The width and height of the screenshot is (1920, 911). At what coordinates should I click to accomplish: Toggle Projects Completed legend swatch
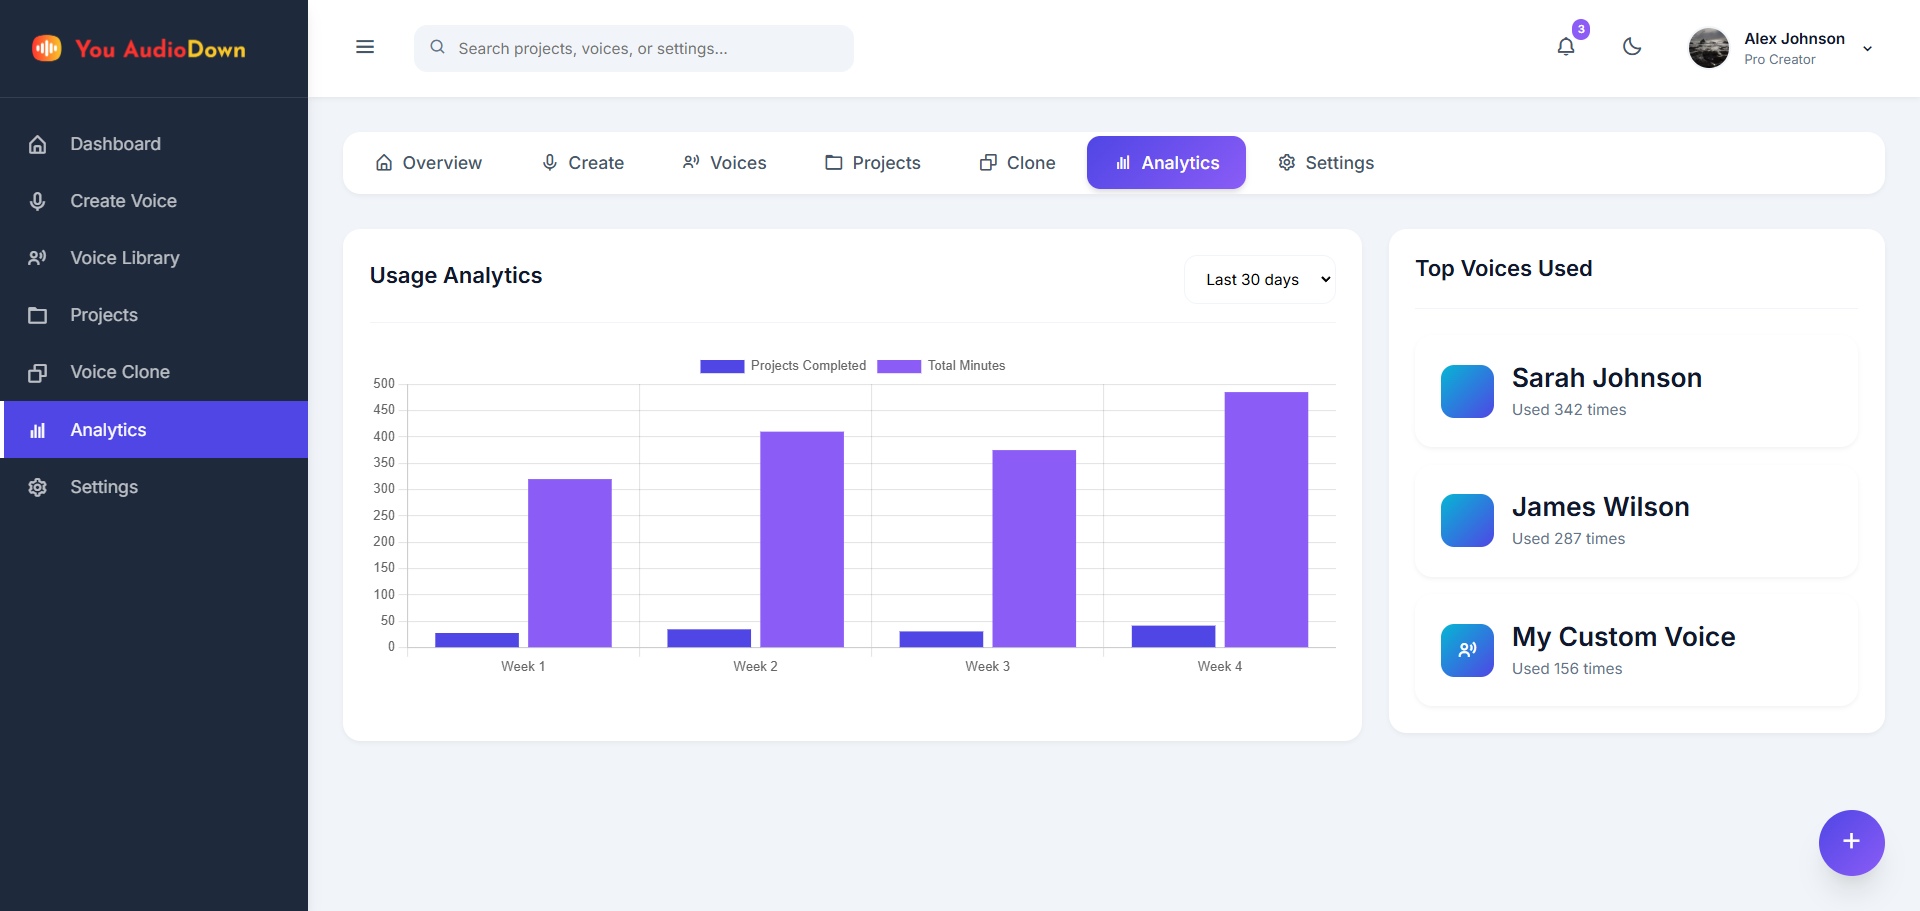click(x=722, y=366)
